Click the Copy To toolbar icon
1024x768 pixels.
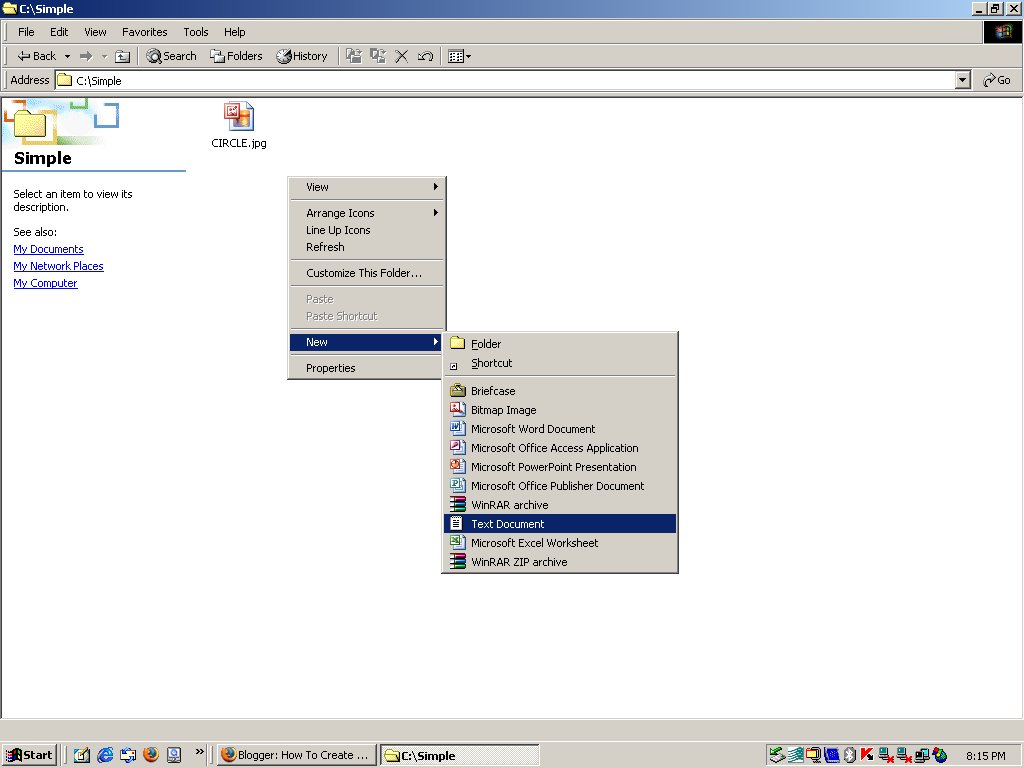point(377,56)
